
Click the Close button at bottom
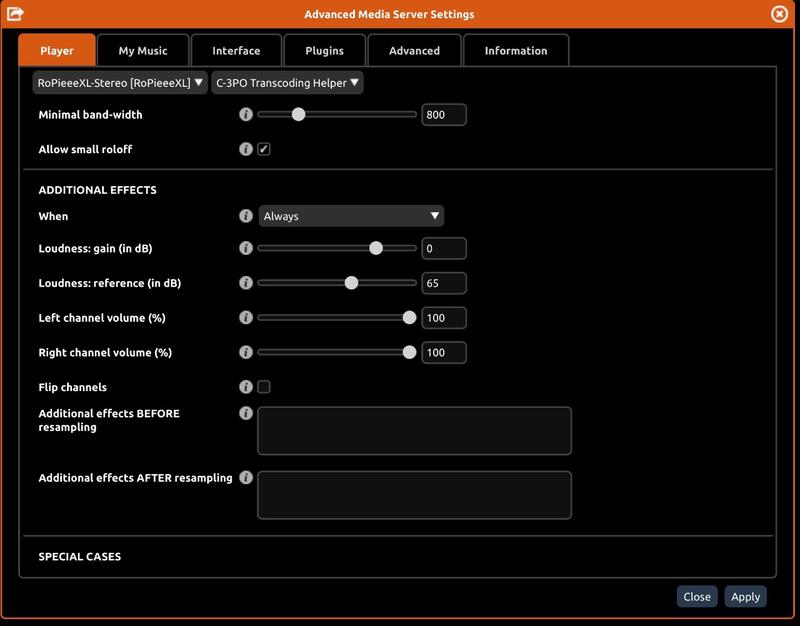click(x=697, y=597)
